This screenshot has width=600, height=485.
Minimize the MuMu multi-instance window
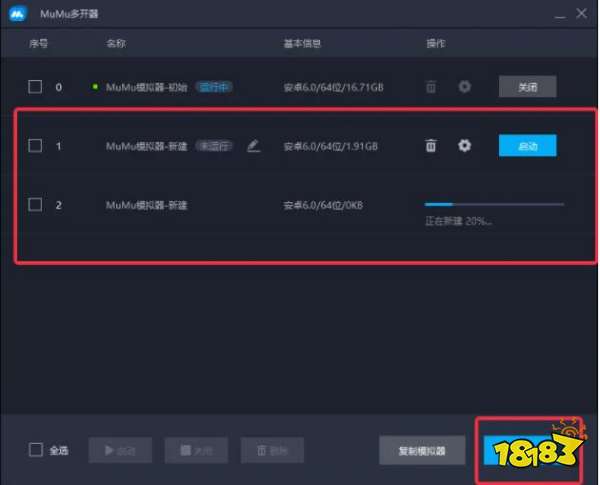point(560,15)
